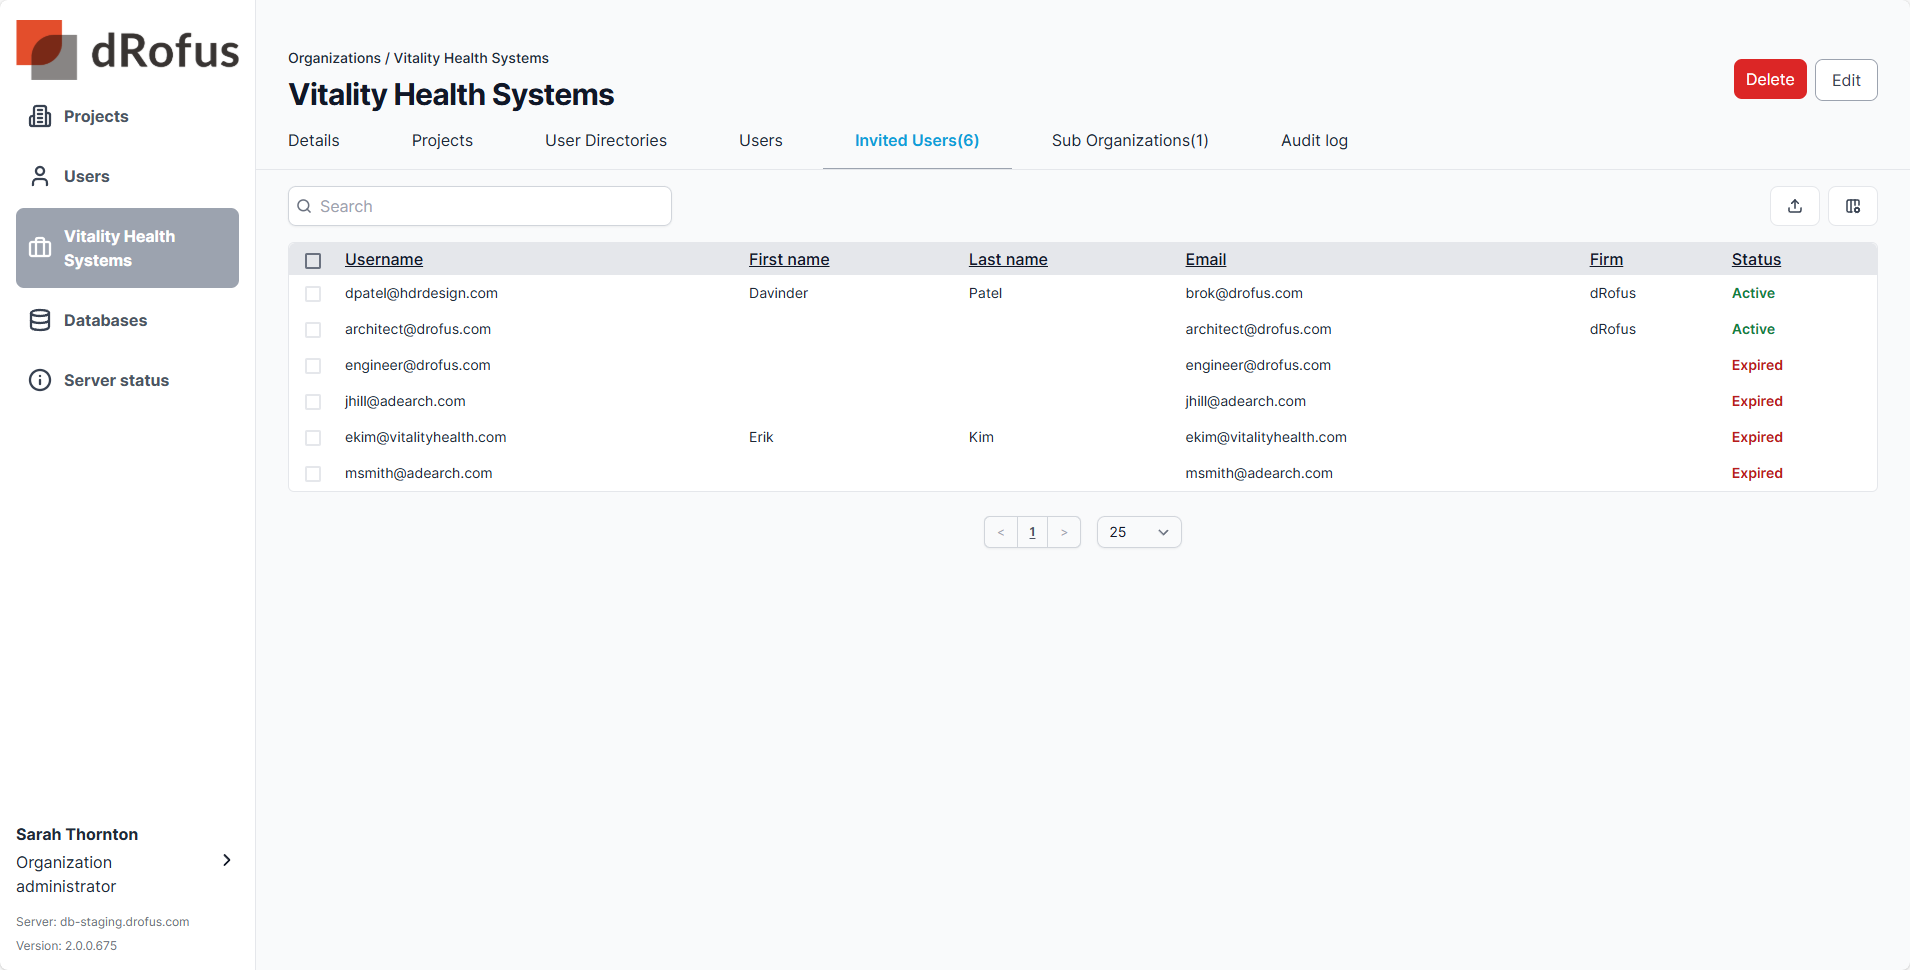Select the ekim@vitalityhealth.com row checkbox
This screenshot has height=970, width=1910.
(313, 438)
